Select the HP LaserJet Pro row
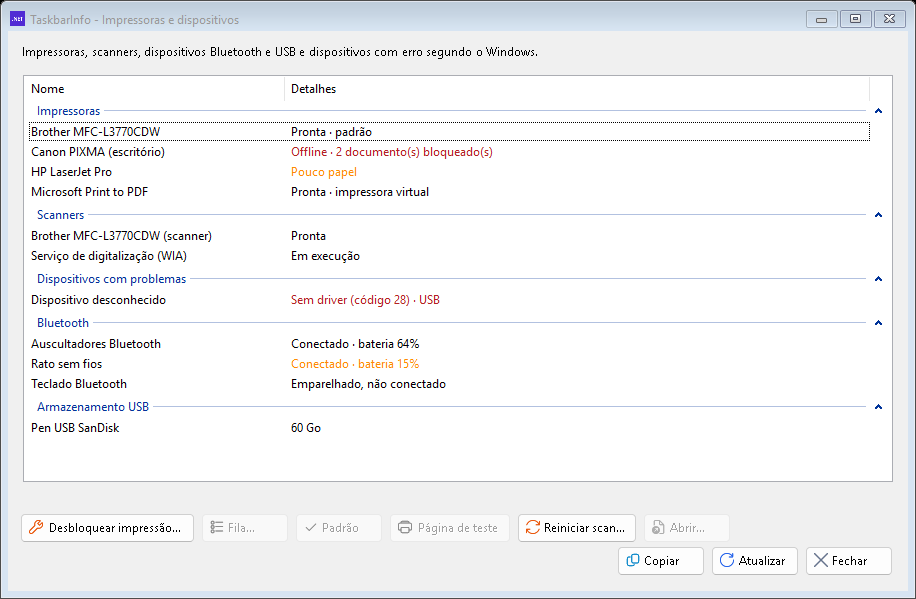The width and height of the screenshot is (916, 599). (x=449, y=172)
